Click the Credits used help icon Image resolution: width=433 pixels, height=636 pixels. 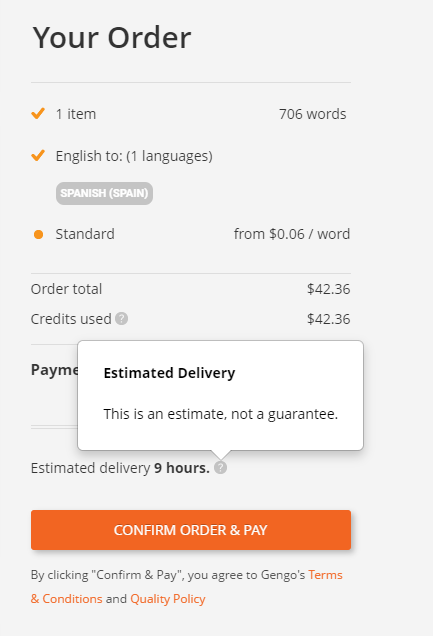pyautogui.click(x=122, y=319)
